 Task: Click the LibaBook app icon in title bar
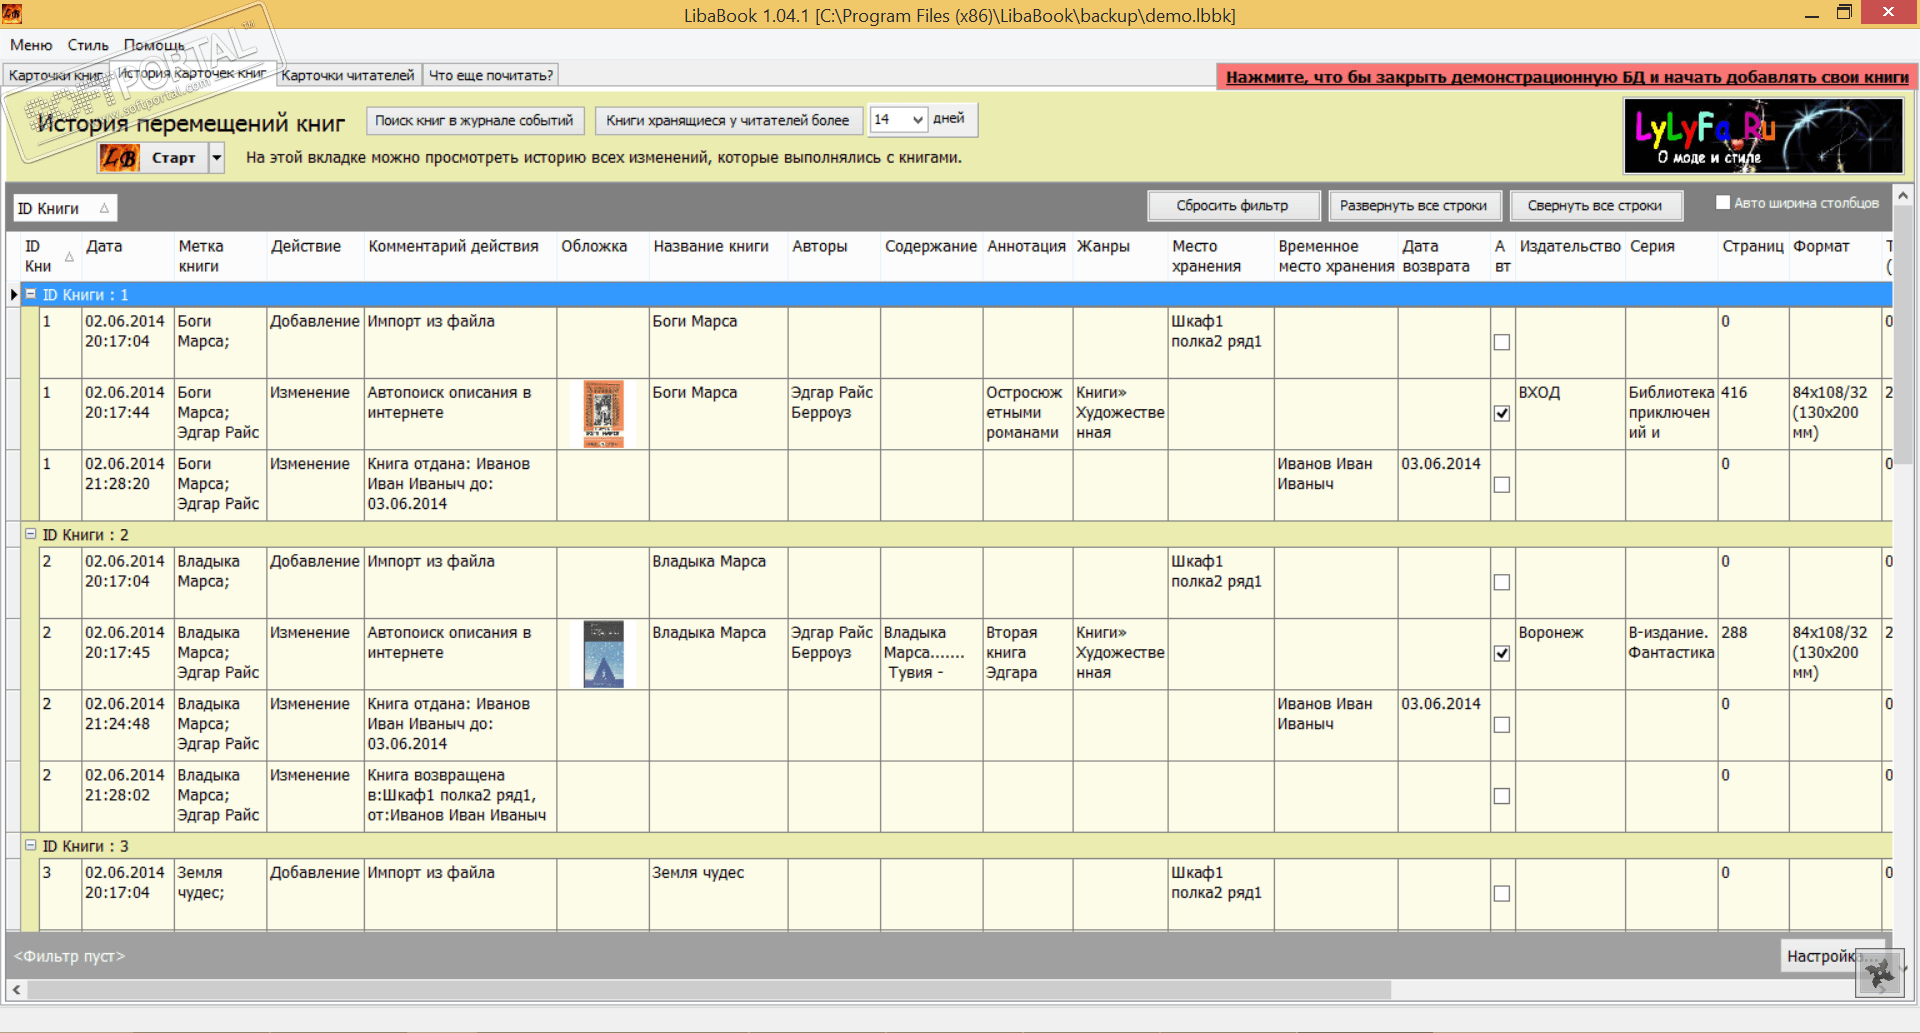pos(12,13)
